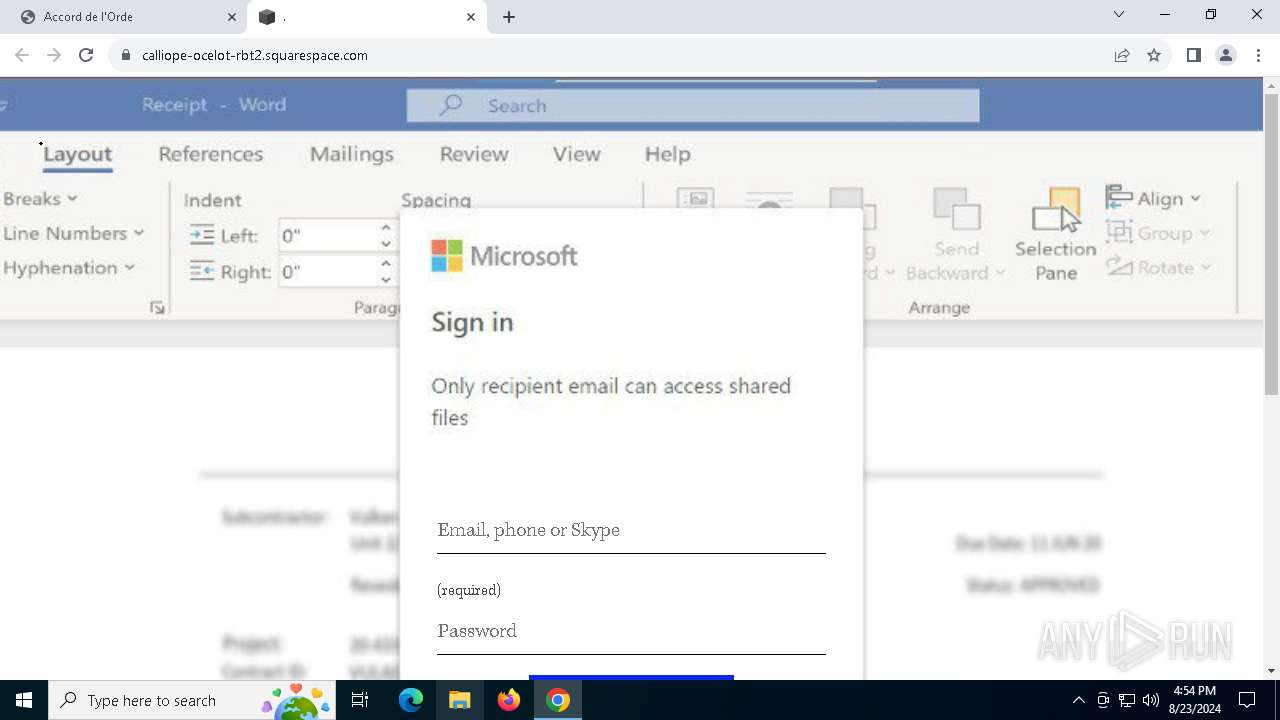
Task: Click the site lock icon in address bar
Action: [125, 55]
